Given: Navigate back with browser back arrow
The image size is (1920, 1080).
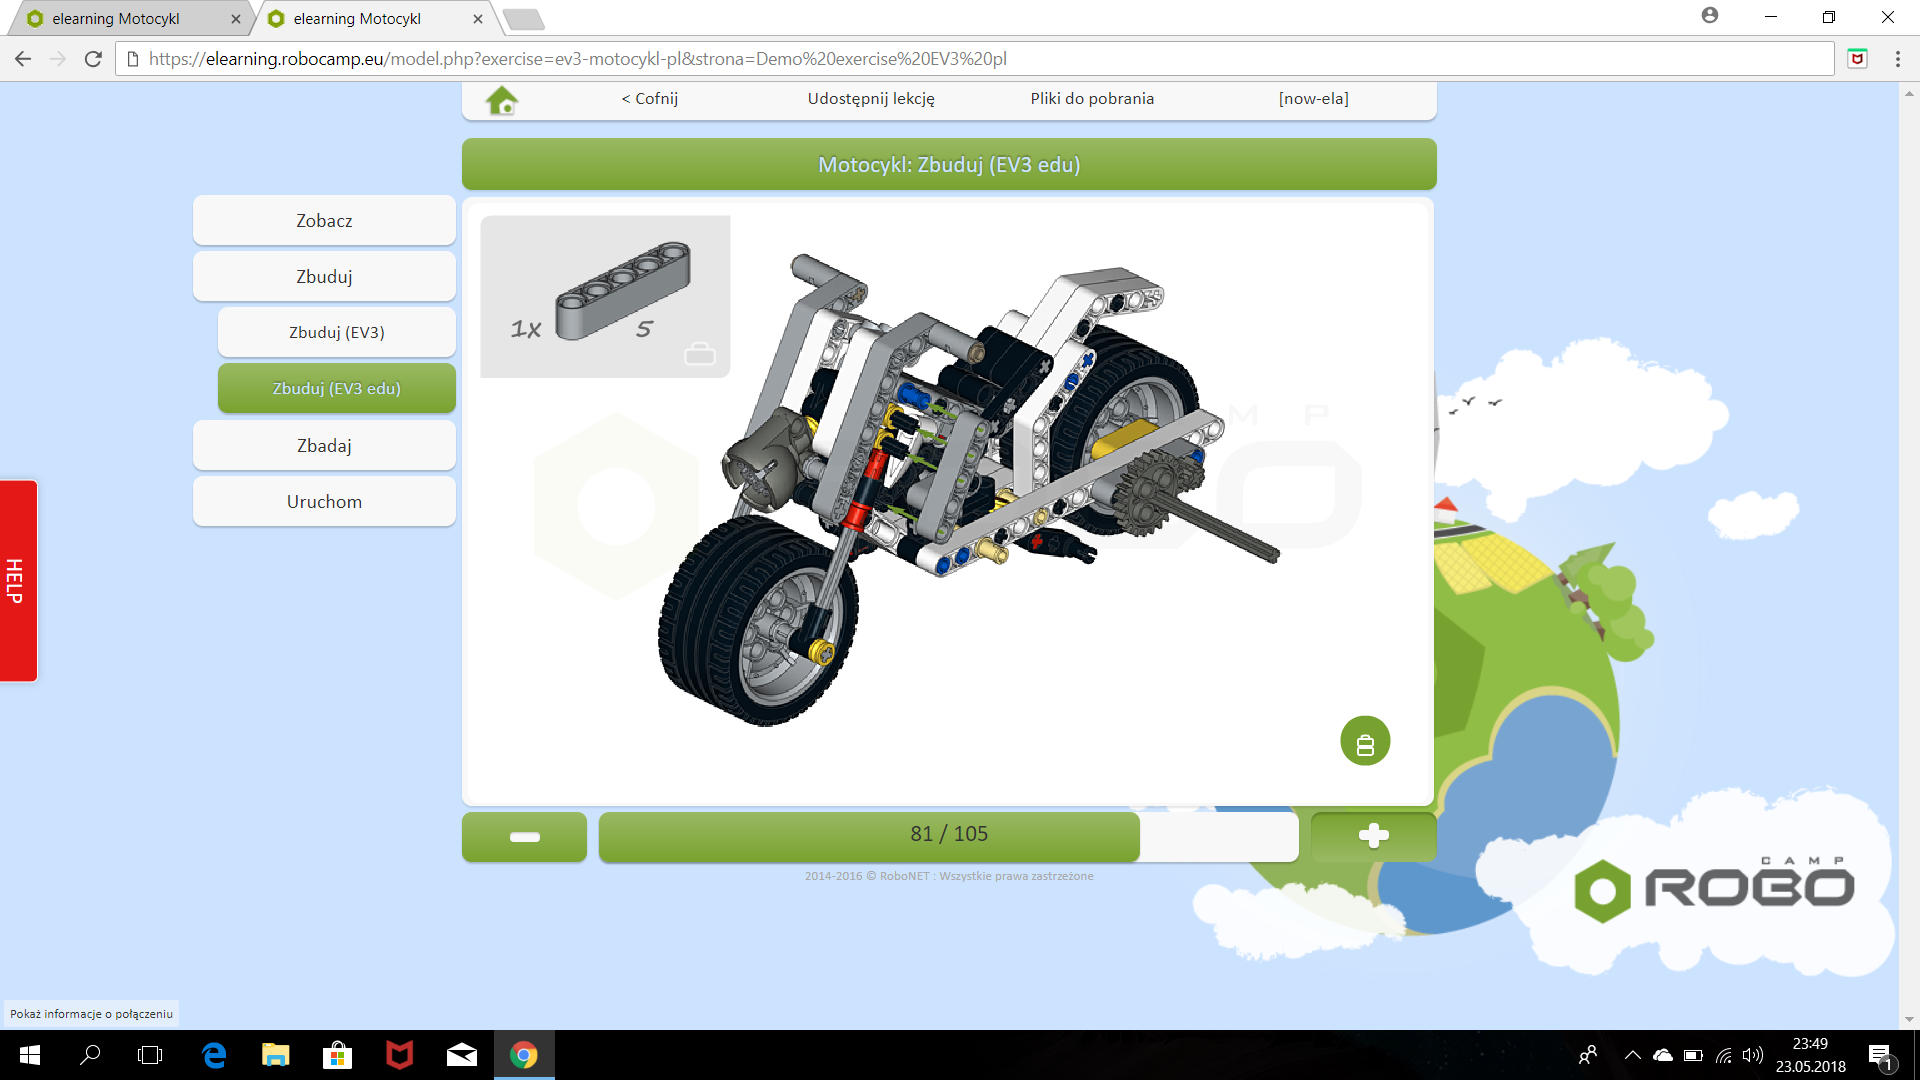Looking at the screenshot, I should [23, 59].
